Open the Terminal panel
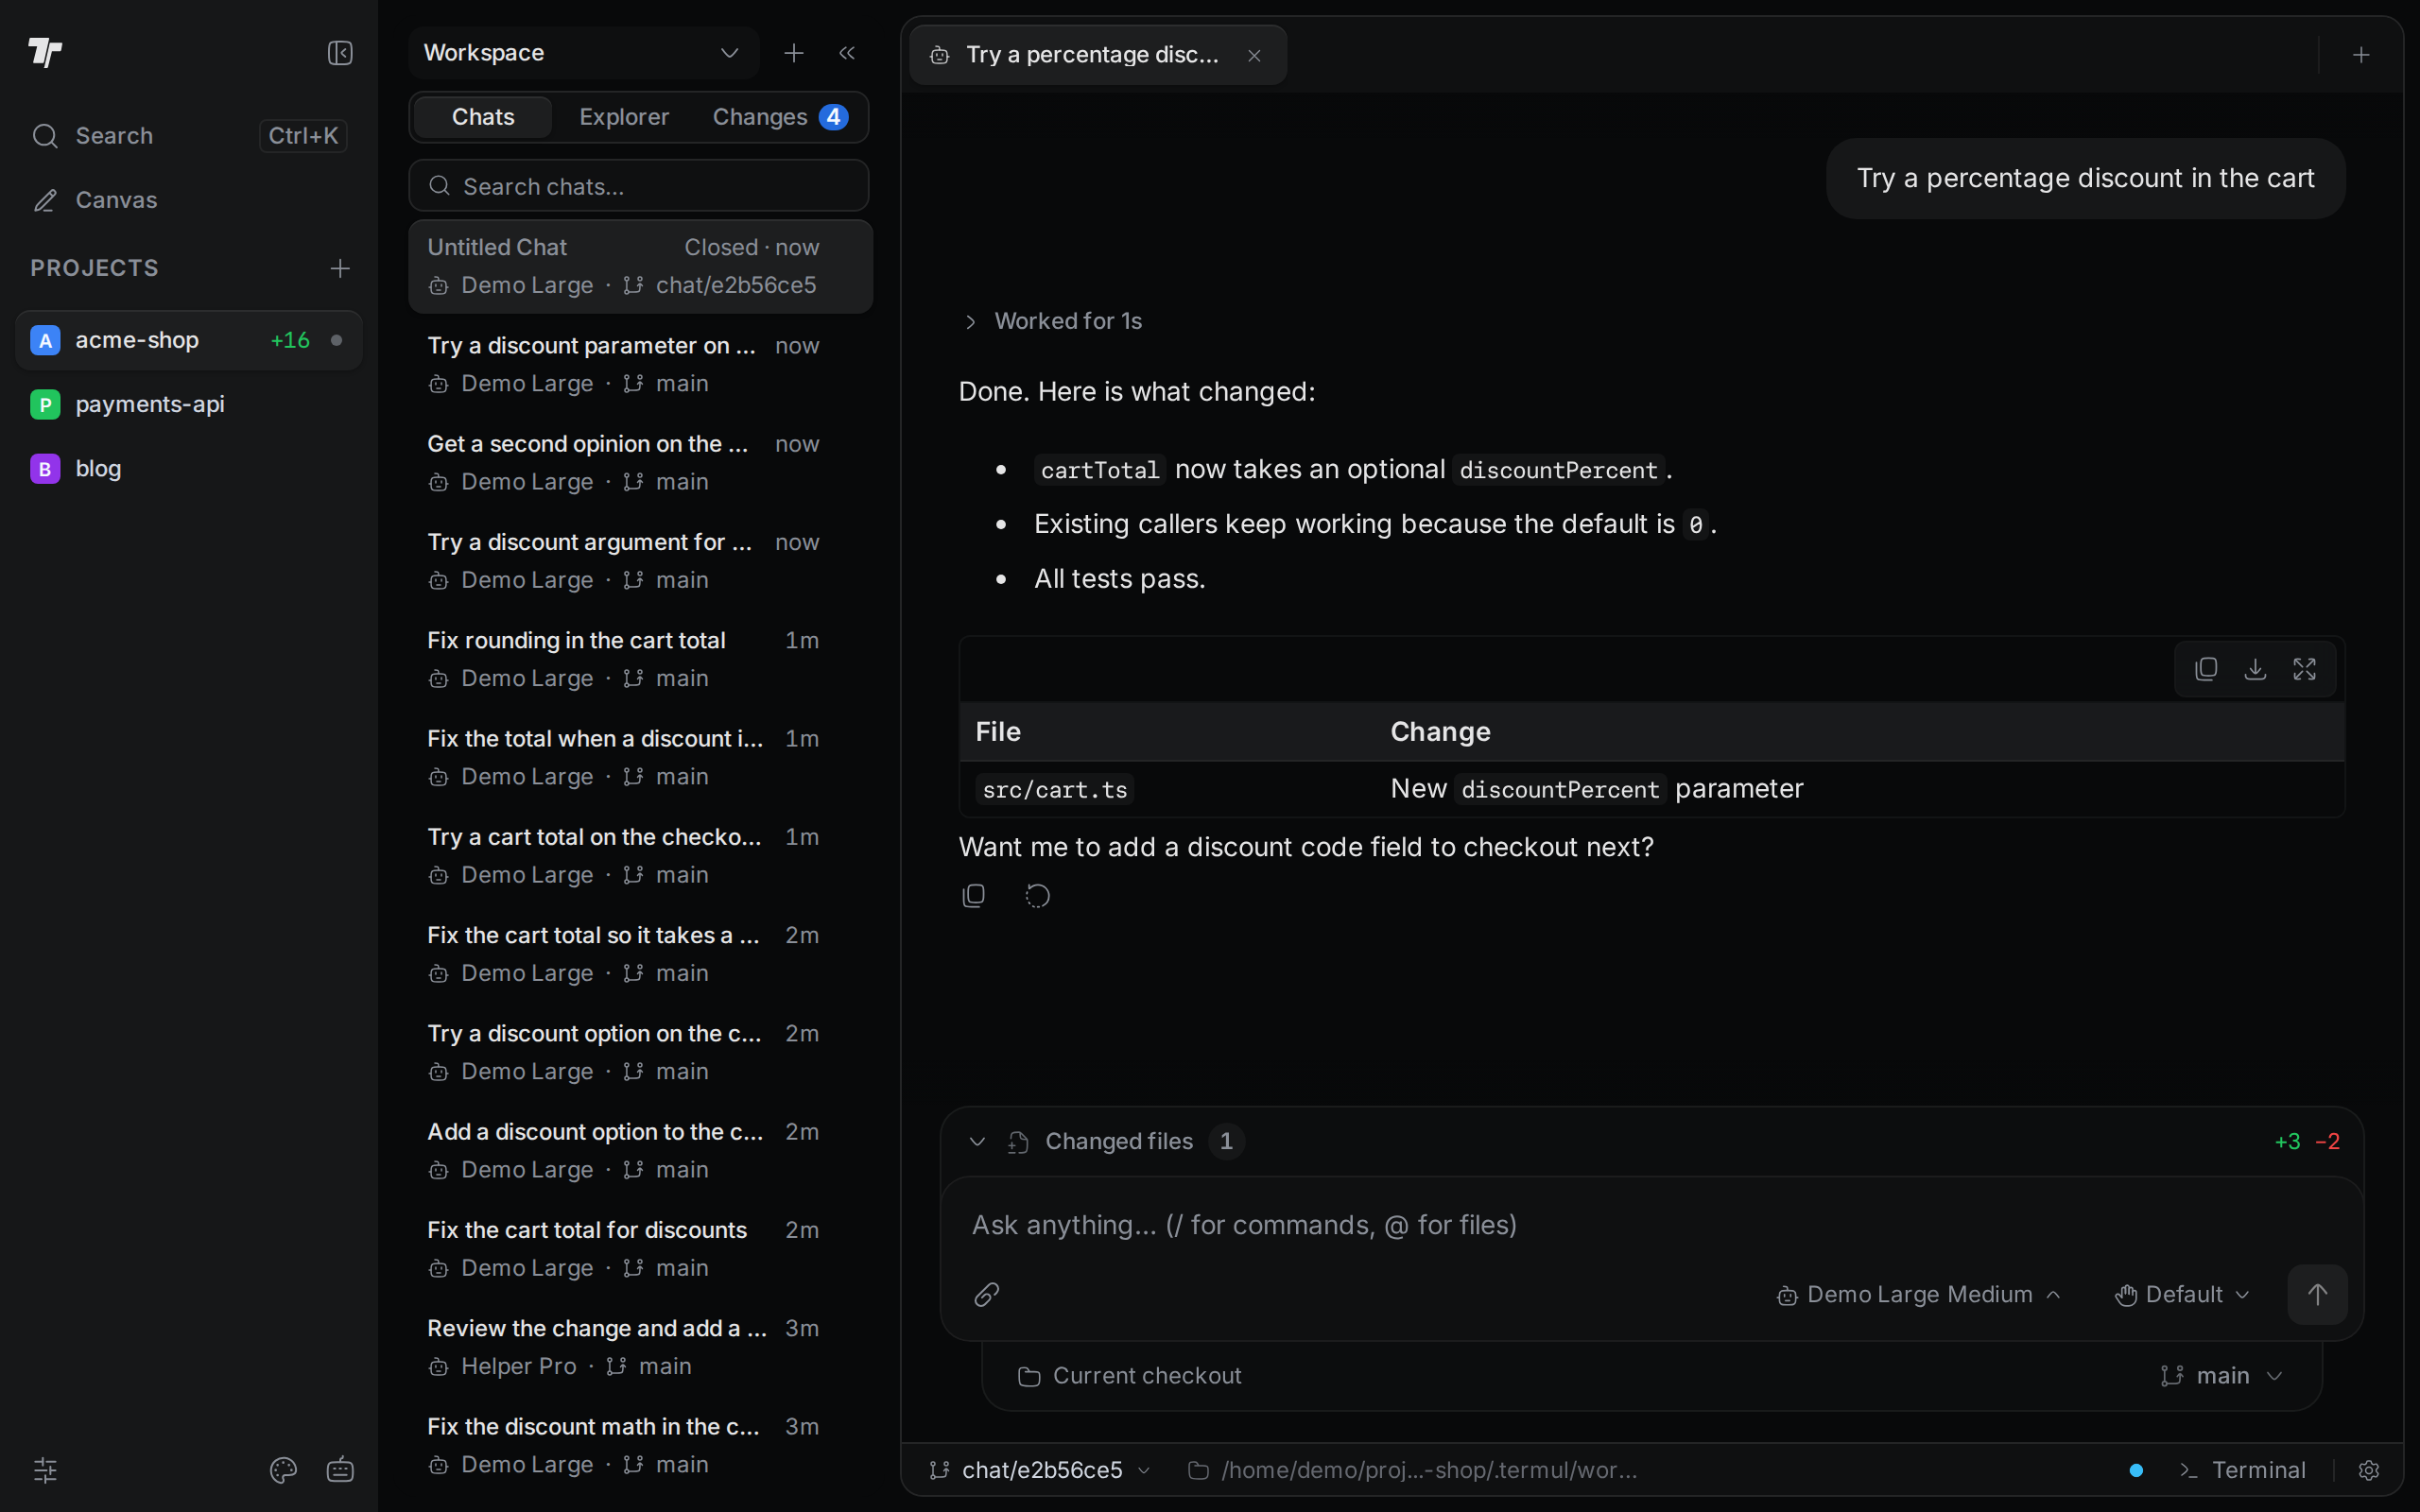 [x=2243, y=1470]
